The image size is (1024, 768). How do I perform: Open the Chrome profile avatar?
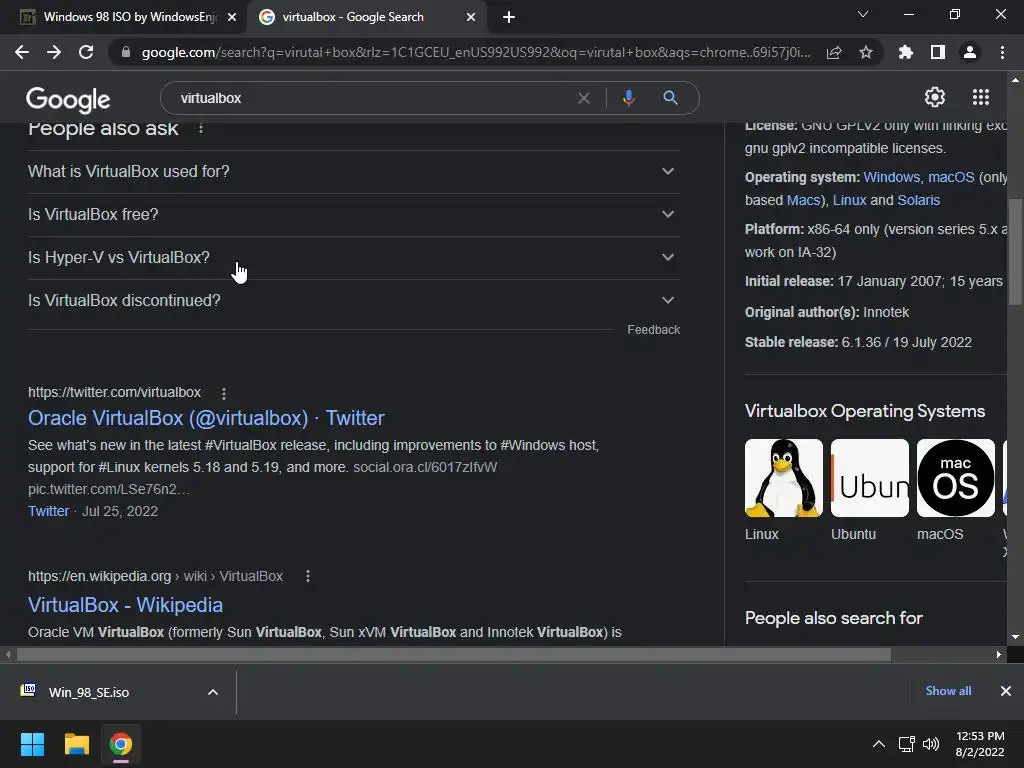[970, 52]
